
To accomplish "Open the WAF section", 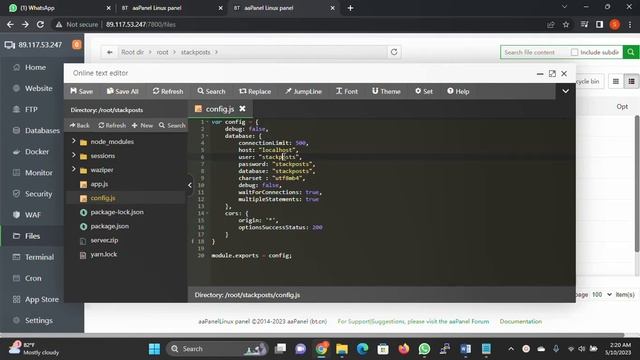I will 32,215.
